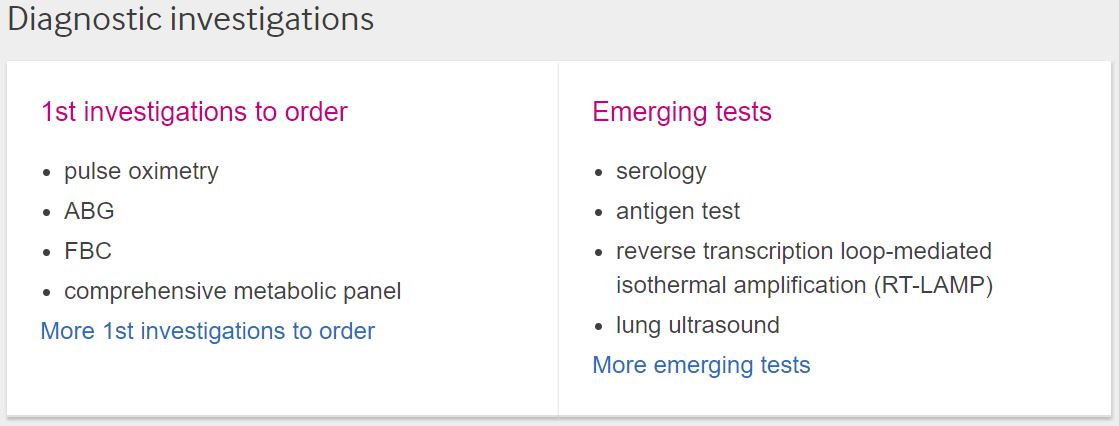Select the 1st investigations to order heading
This screenshot has width=1119, height=426.
(x=194, y=112)
